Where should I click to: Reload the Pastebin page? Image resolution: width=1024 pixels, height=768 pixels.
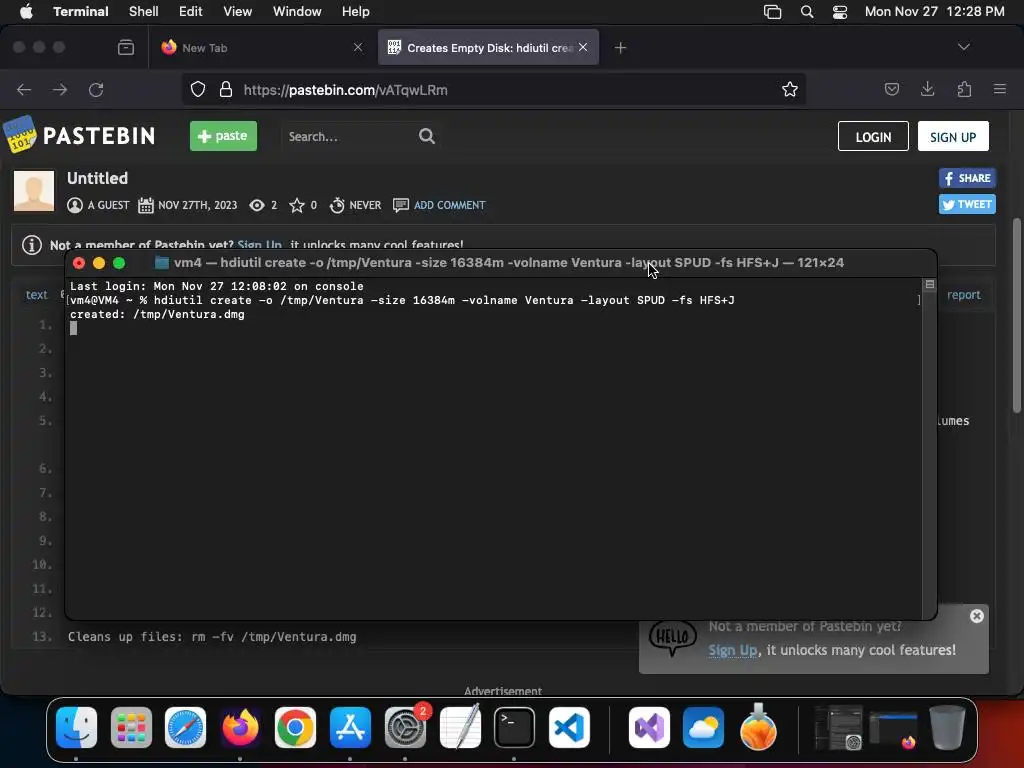pyautogui.click(x=96, y=89)
